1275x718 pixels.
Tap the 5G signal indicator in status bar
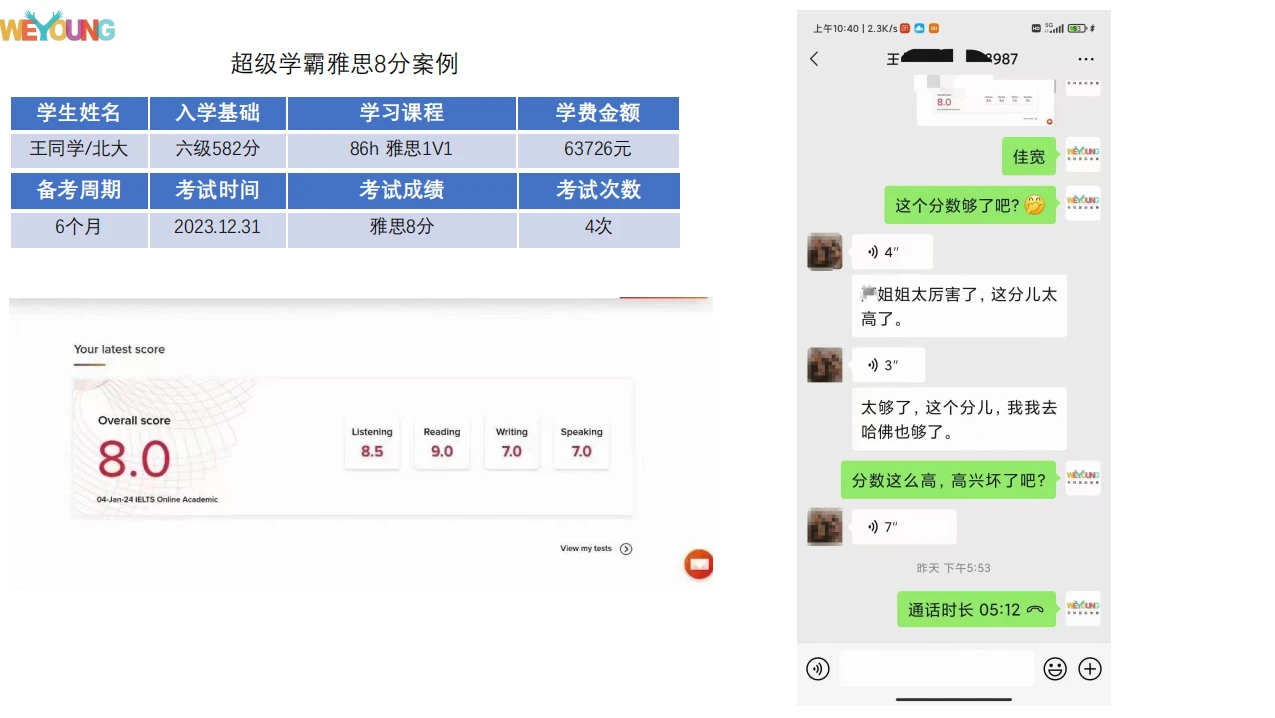coord(1054,28)
